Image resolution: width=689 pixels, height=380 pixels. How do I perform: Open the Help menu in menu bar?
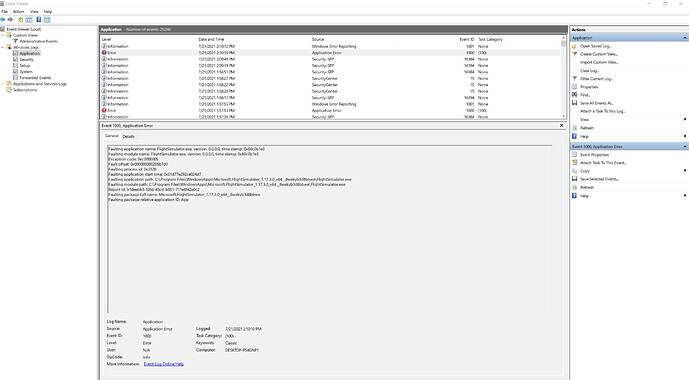pos(47,11)
